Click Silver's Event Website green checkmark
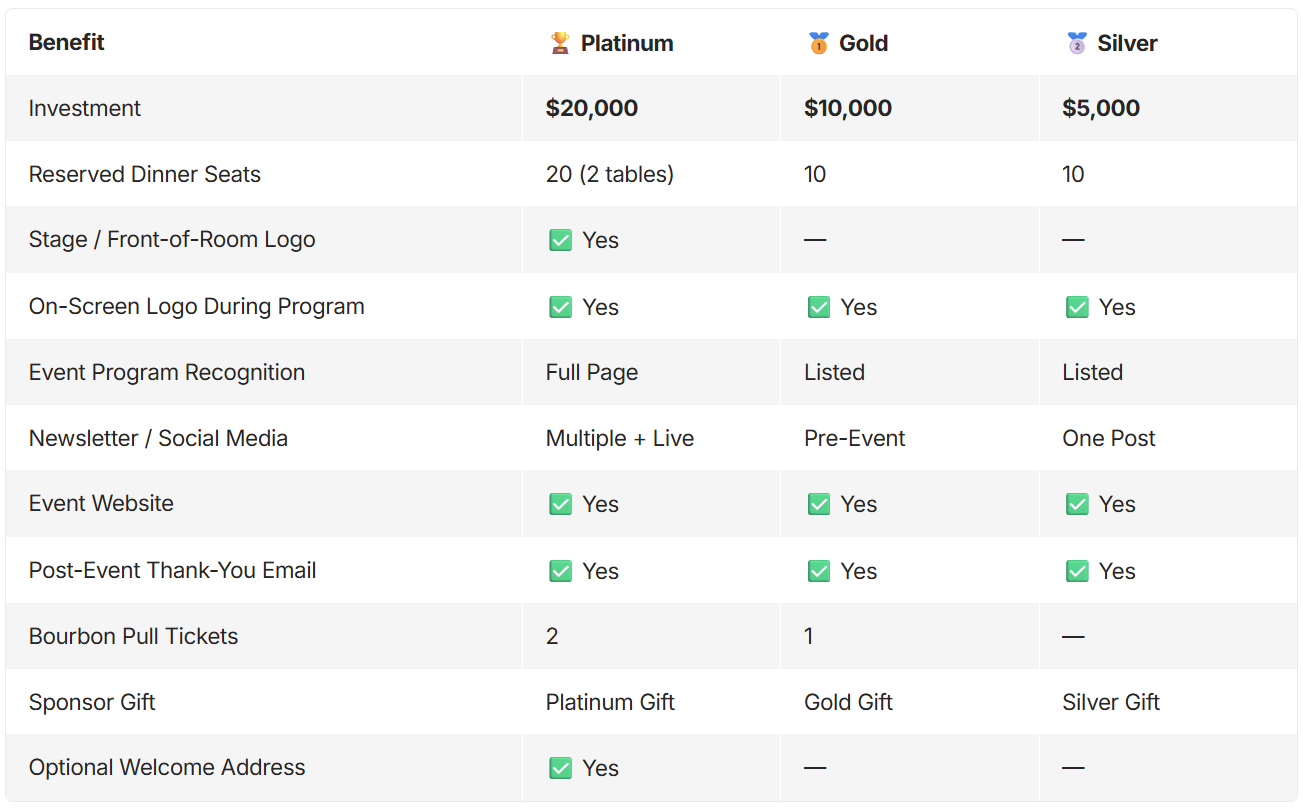This screenshot has width=1303, height=808. click(x=1077, y=504)
